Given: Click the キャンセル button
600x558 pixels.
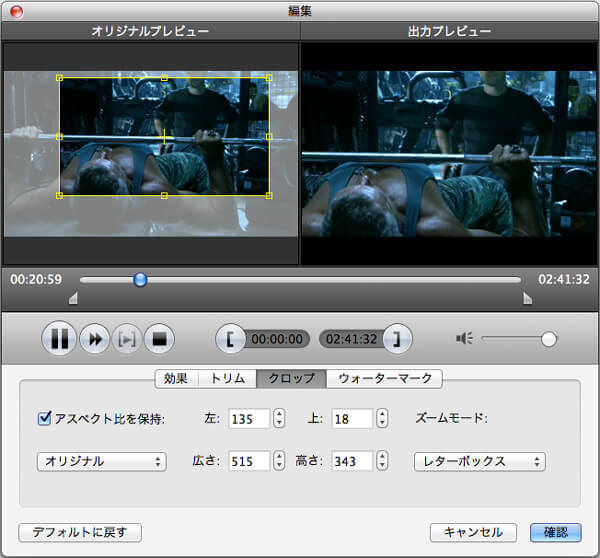Looking at the screenshot, I should coord(473,532).
